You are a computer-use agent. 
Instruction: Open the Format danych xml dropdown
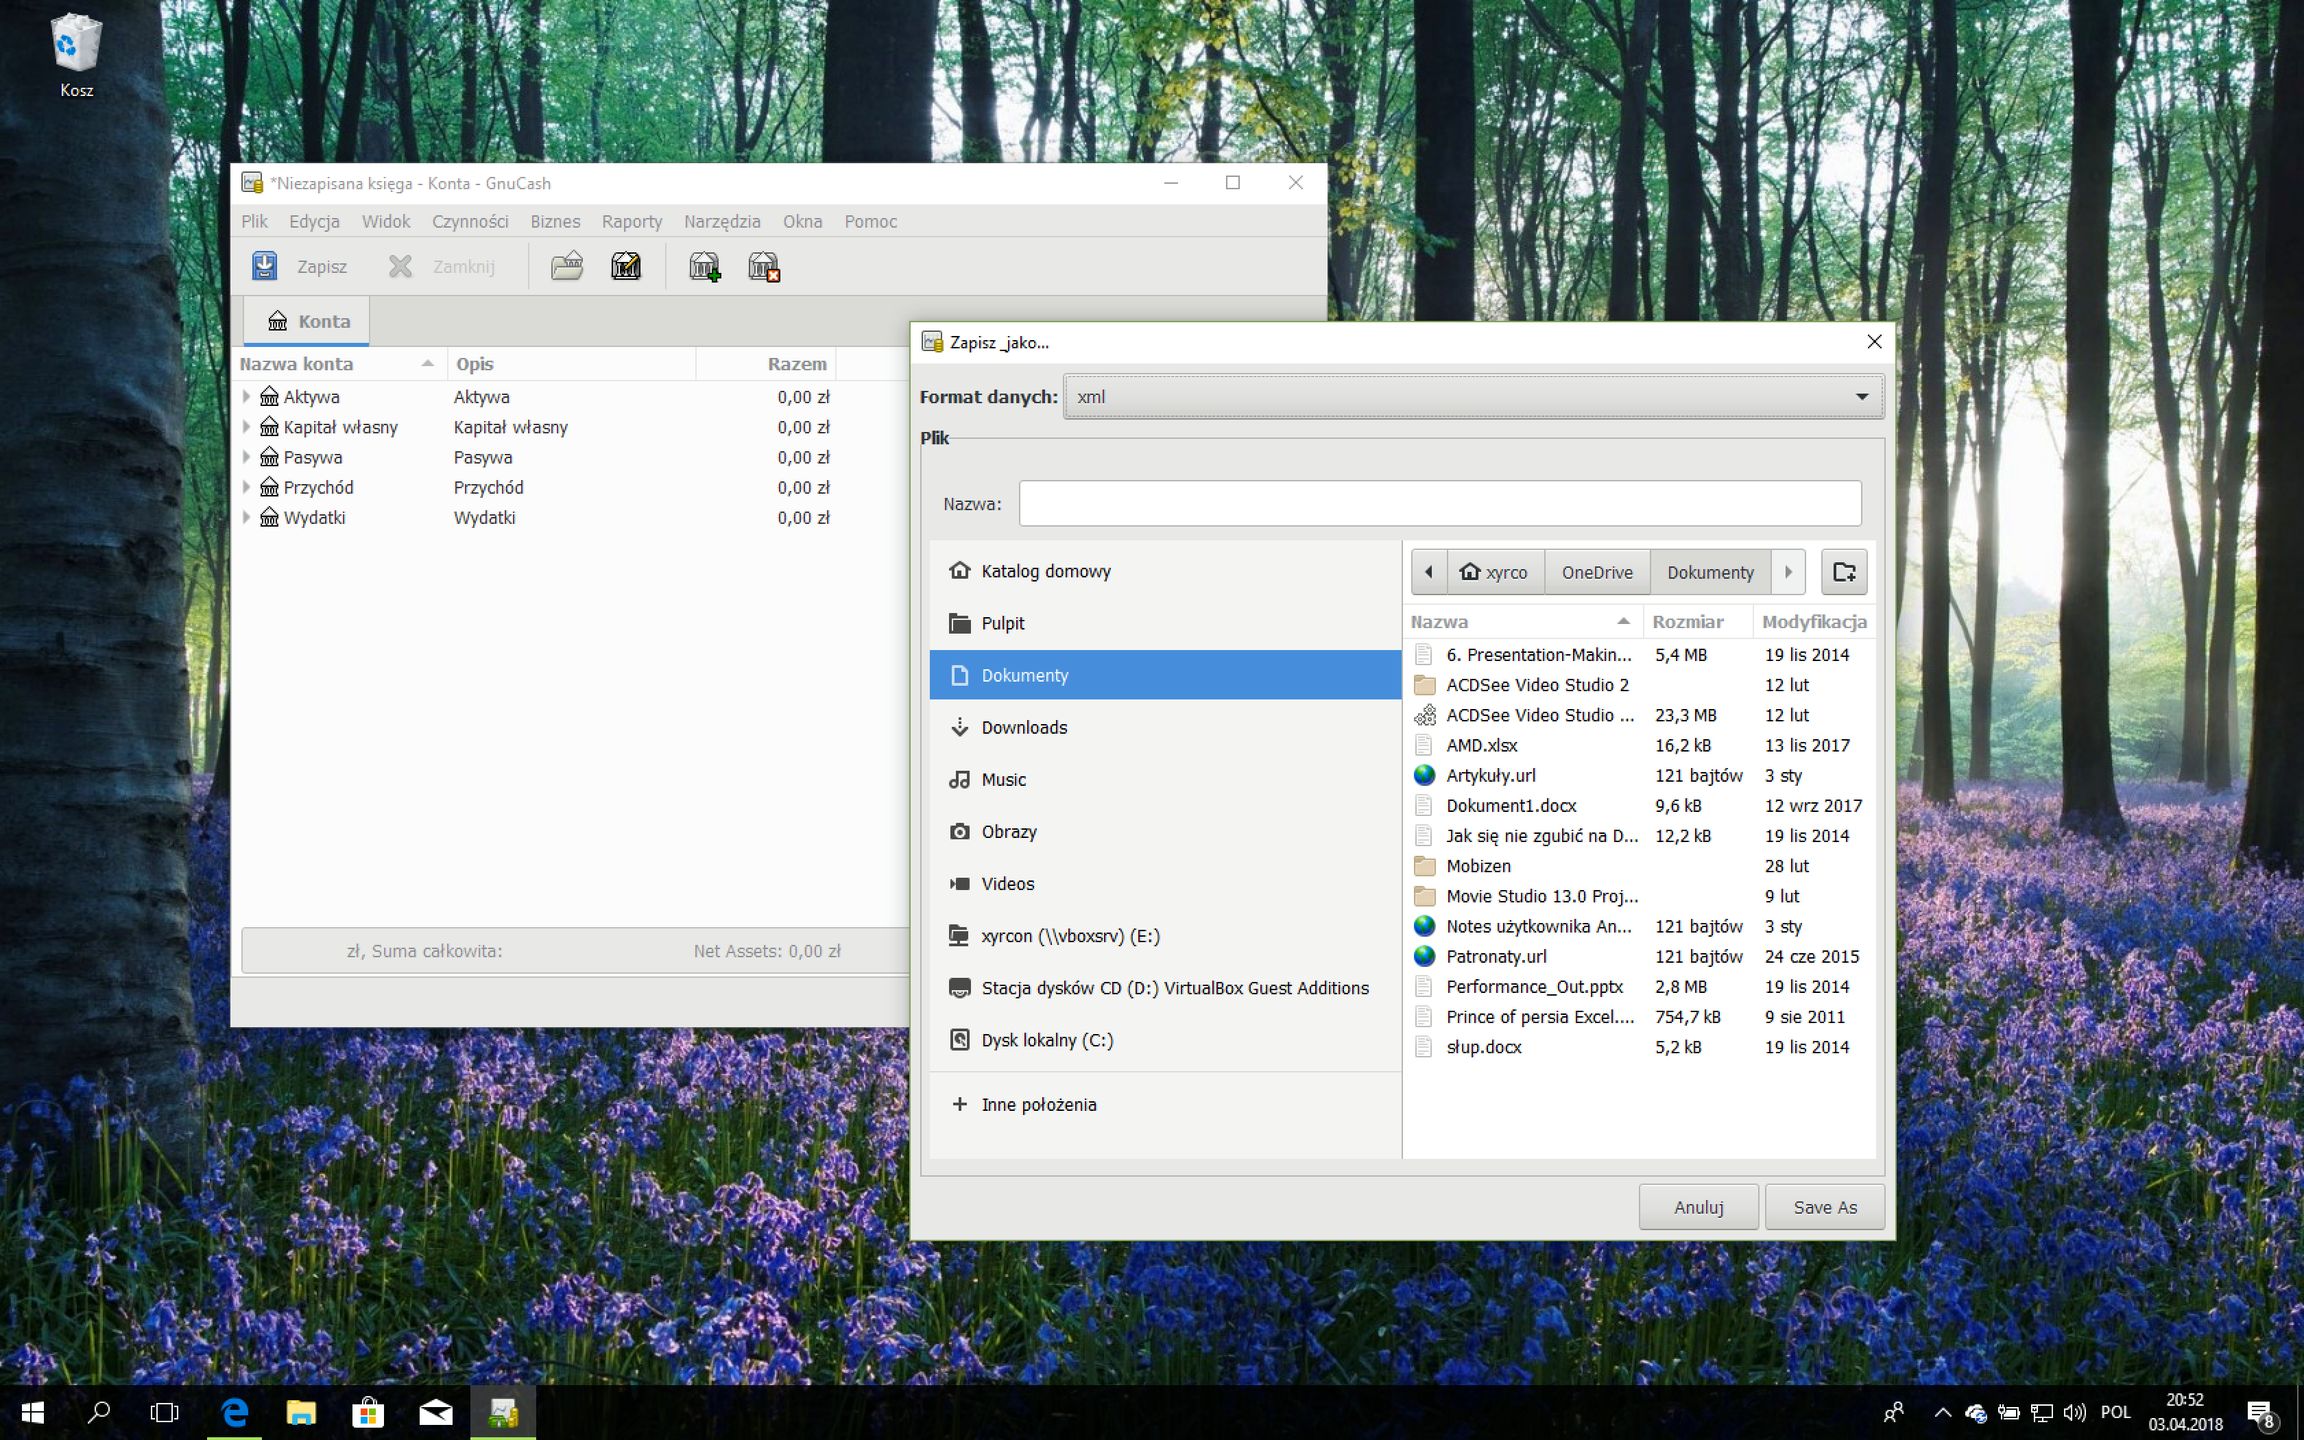pos(1473,397)
